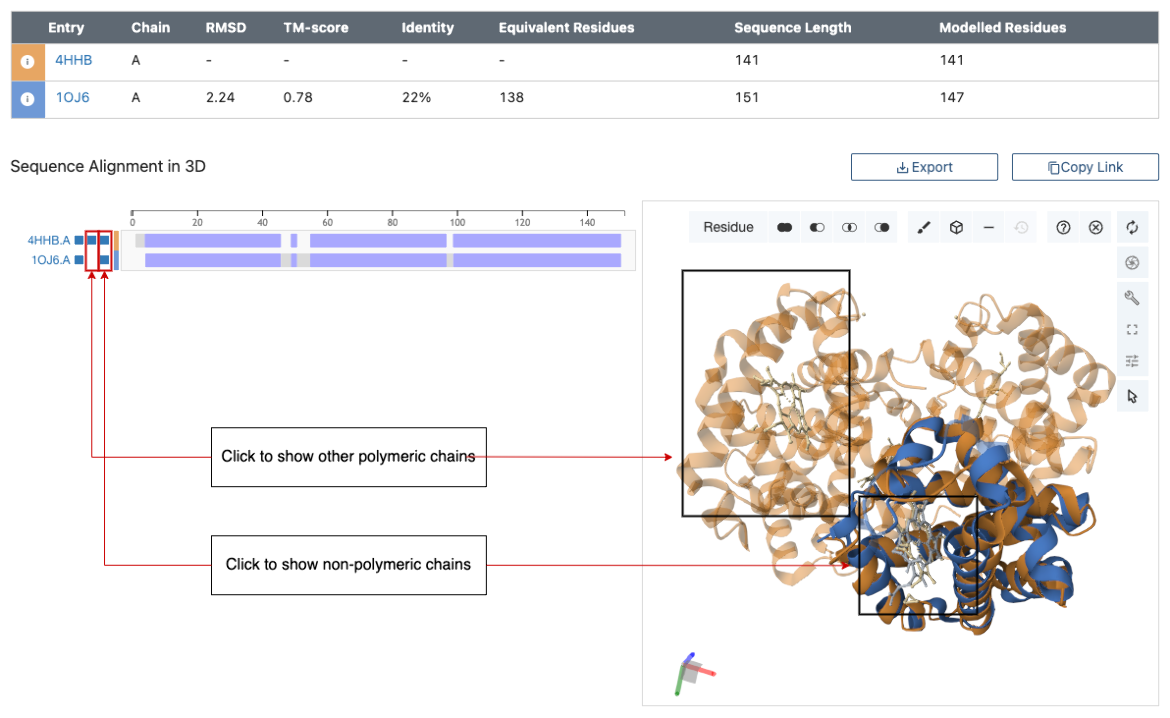Click the Export button
Viewport: 1170px width, 718px height.
924,167
